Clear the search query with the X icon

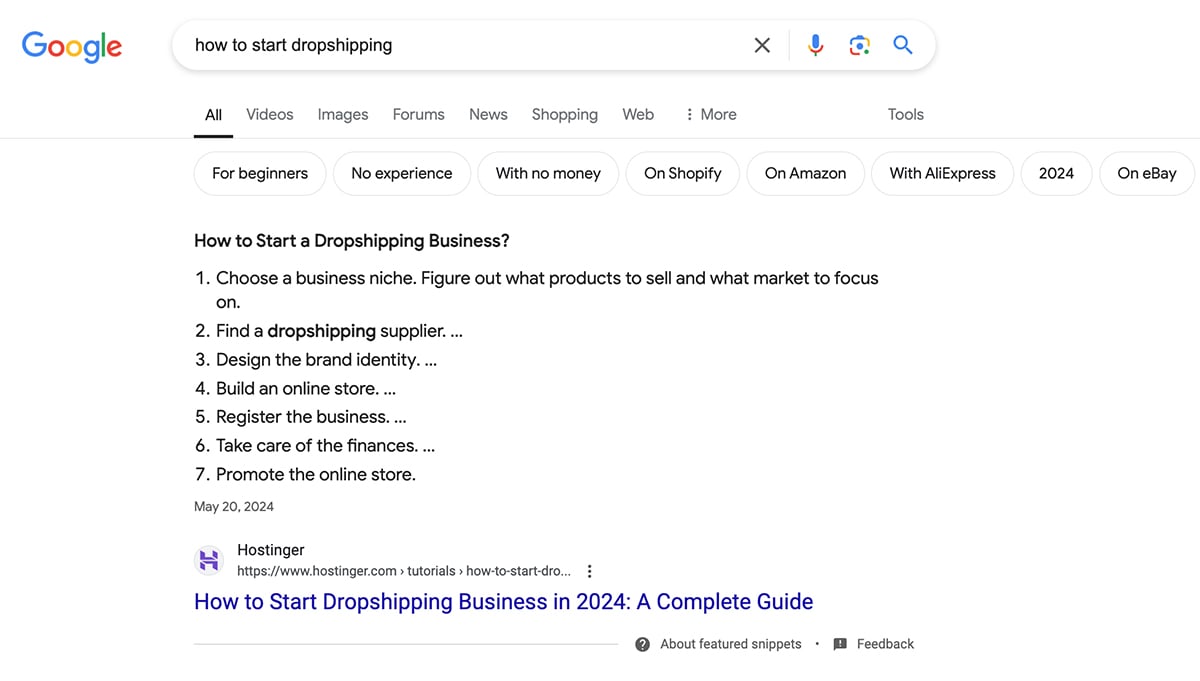pos(762,45)
